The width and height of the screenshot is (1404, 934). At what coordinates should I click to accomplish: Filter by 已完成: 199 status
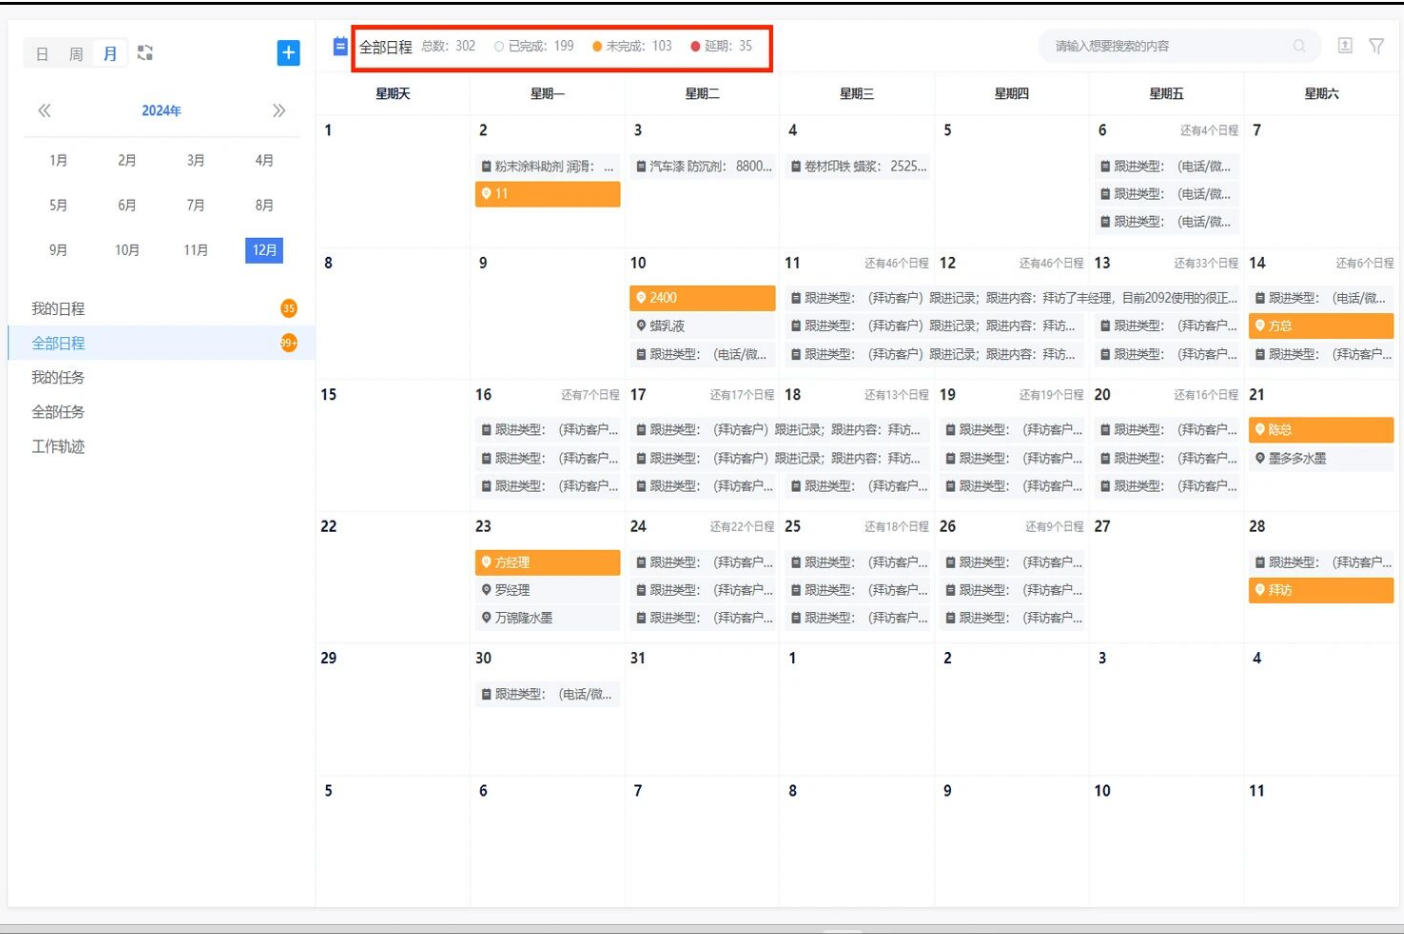[x=534, y=46]
